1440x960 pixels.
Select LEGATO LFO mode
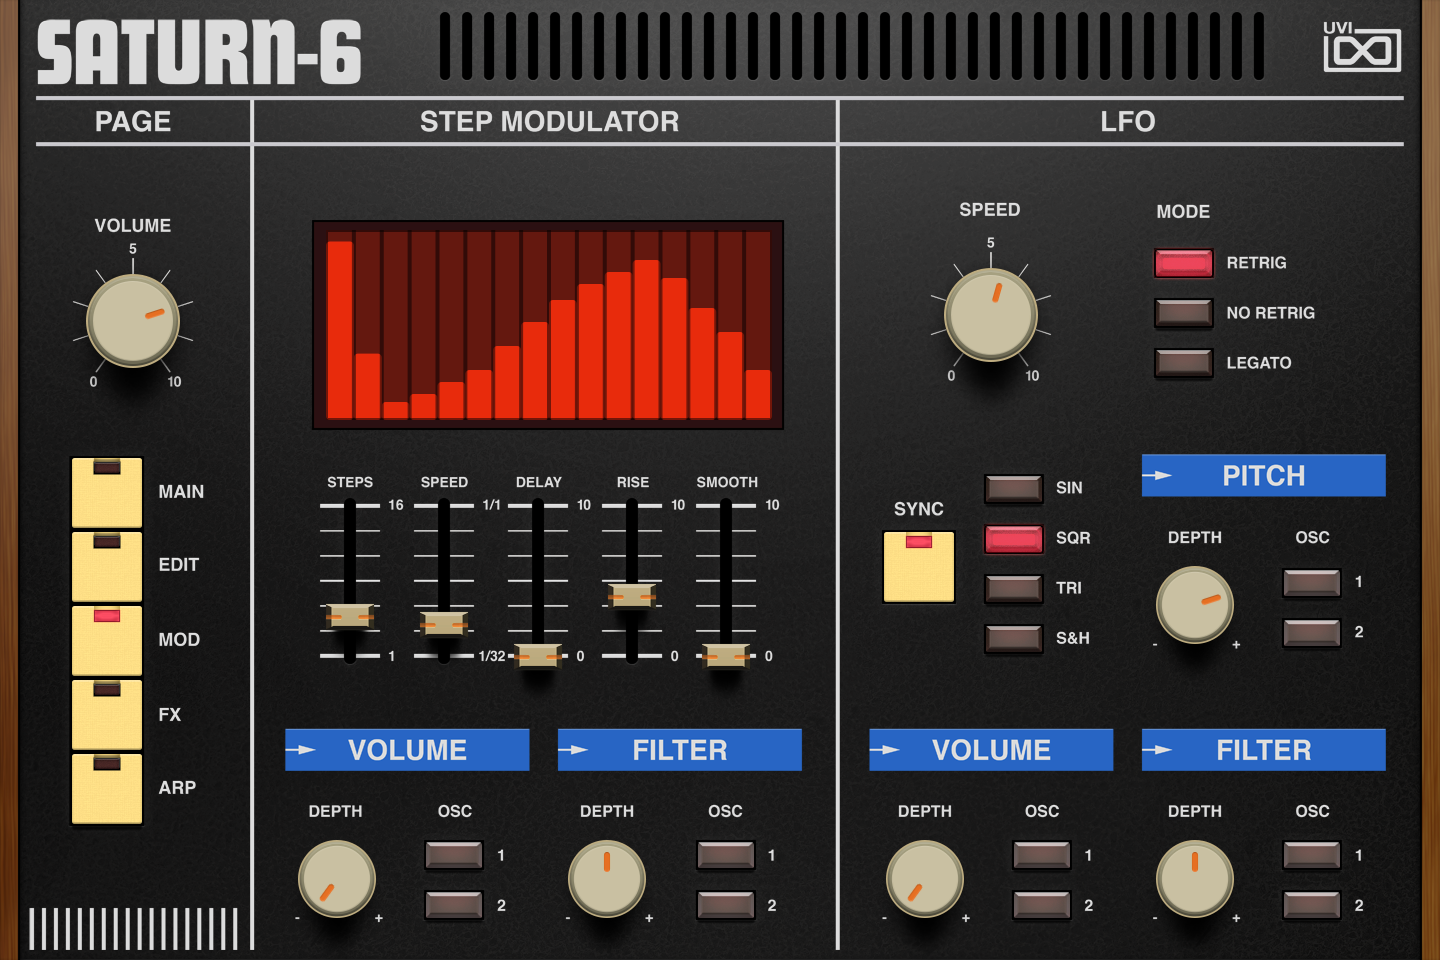pos(1184,363)
